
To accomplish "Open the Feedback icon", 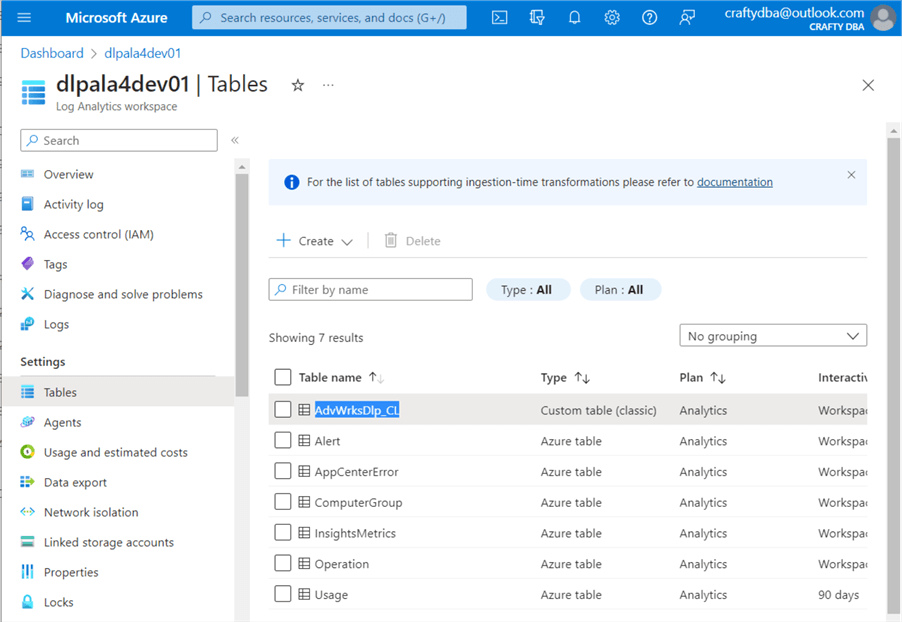I will (x=687, y=18).
